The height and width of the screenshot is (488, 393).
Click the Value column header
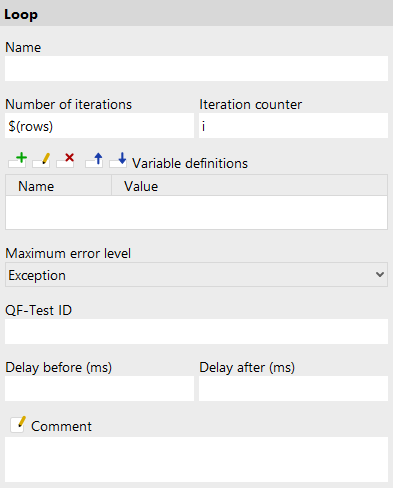[x=249, y=186]
